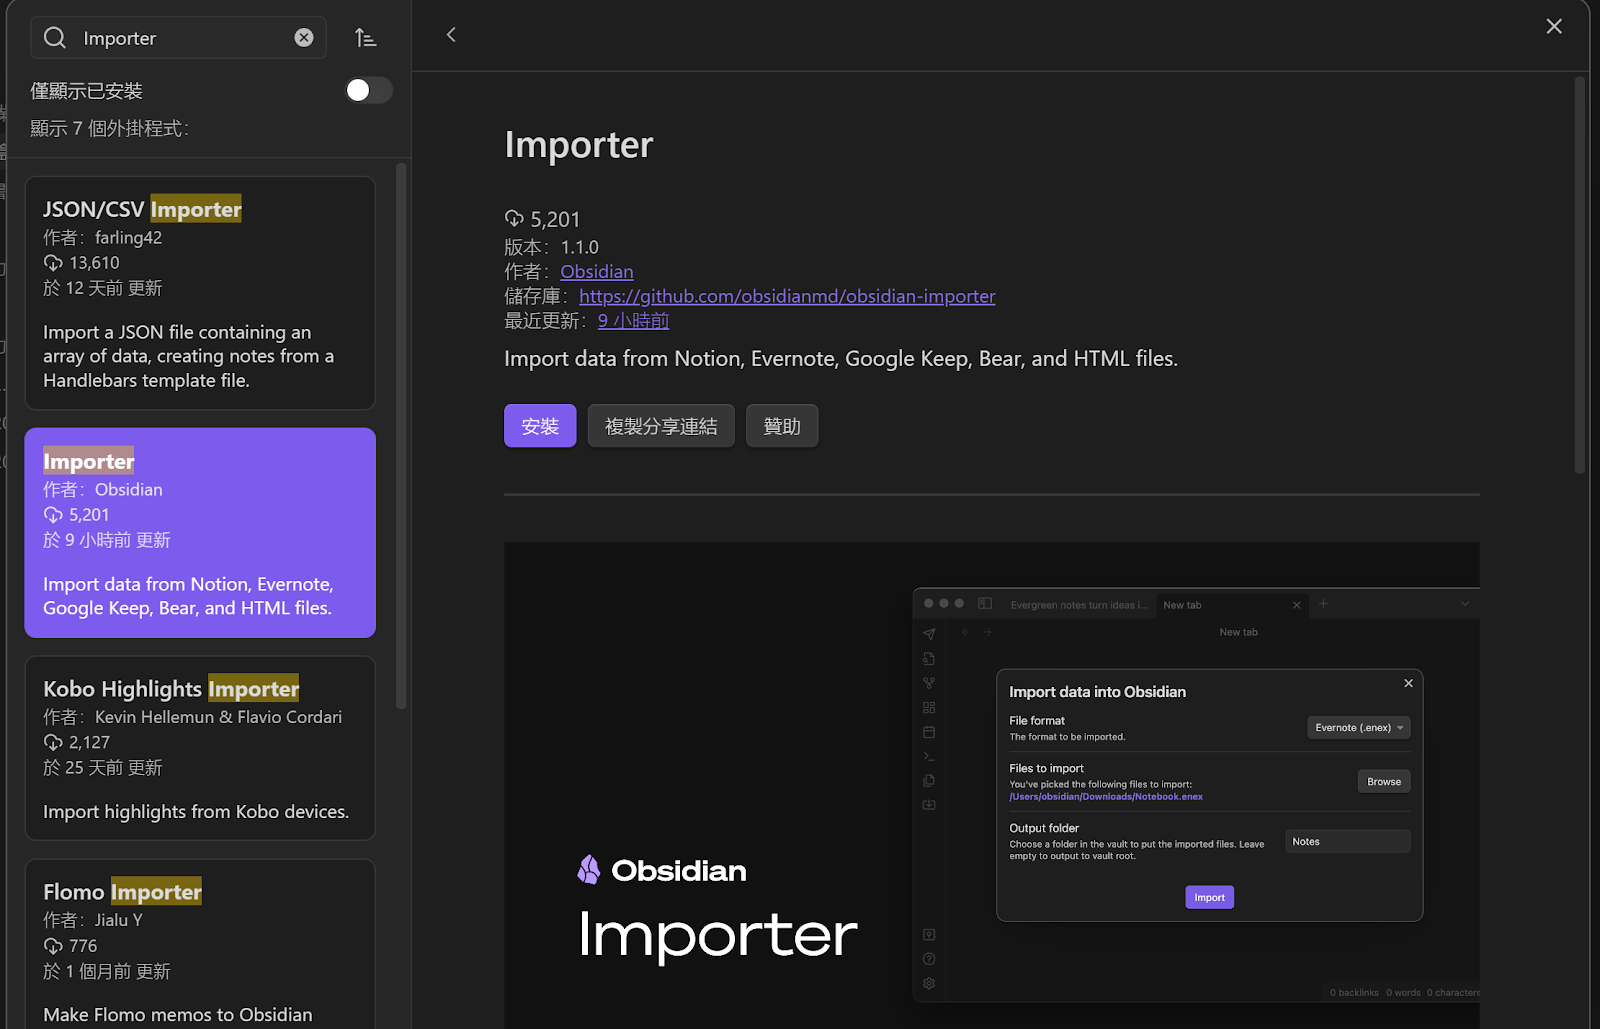Click '於 1 個月前 更新' on Flomo card
Screen dimensions: 1600x1029
point(107,972)
